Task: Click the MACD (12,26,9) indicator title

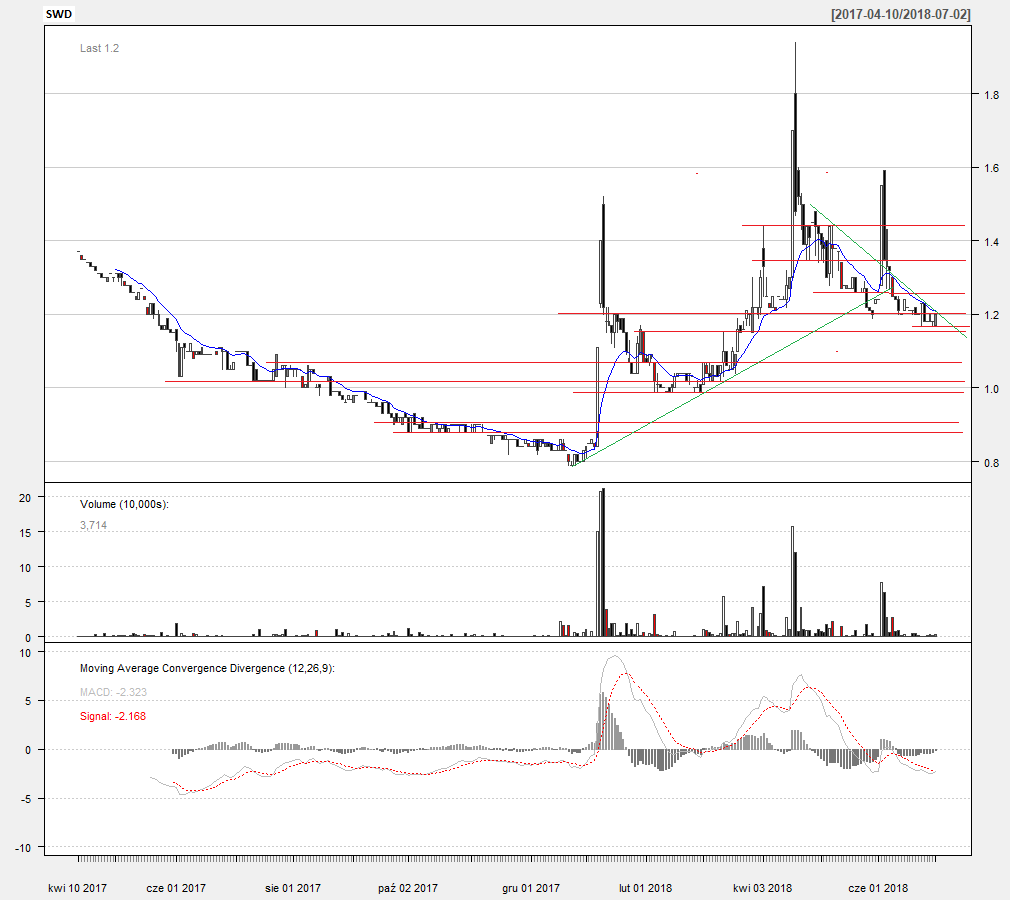Action: point(207,669)
